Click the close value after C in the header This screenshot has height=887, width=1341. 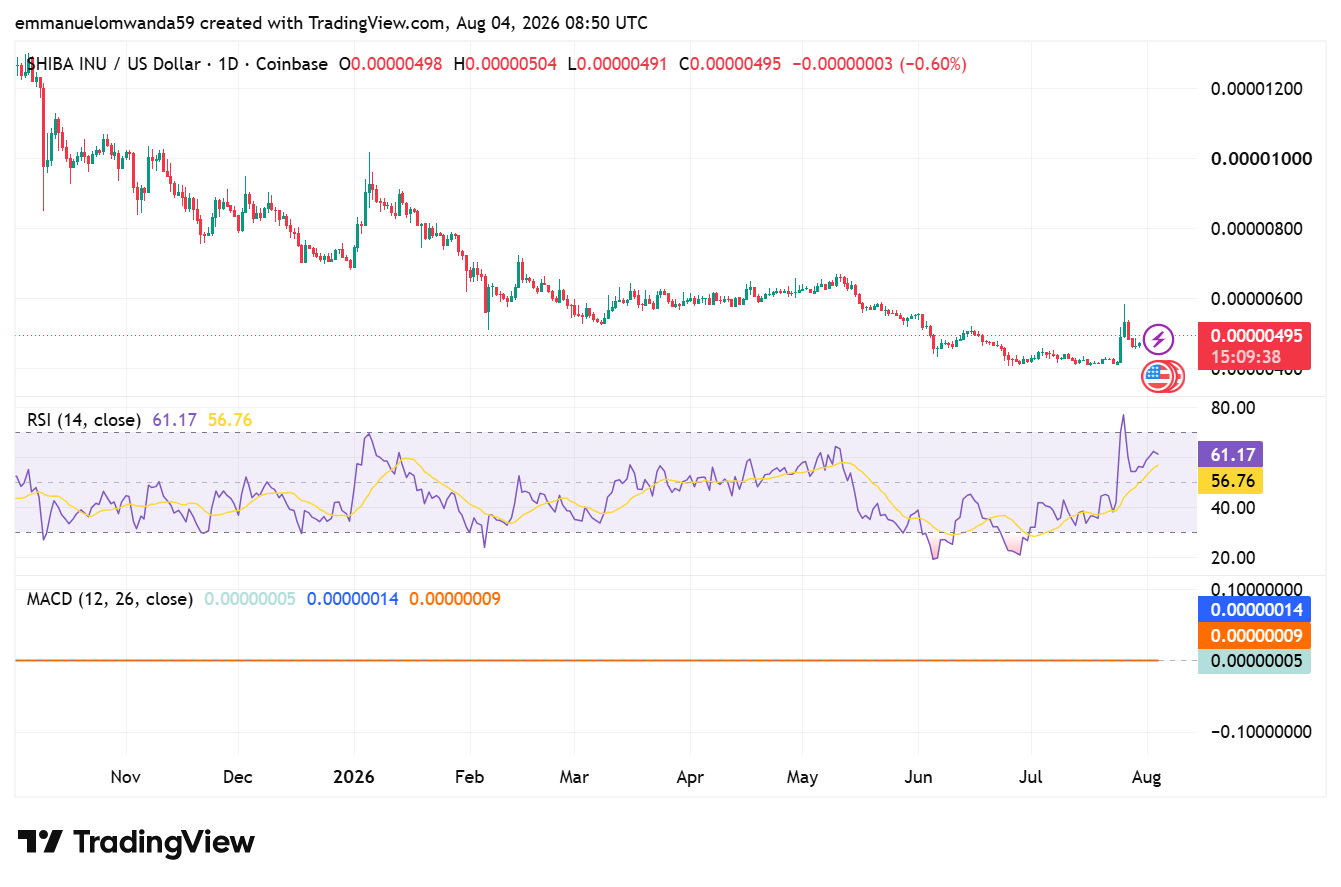736,64
